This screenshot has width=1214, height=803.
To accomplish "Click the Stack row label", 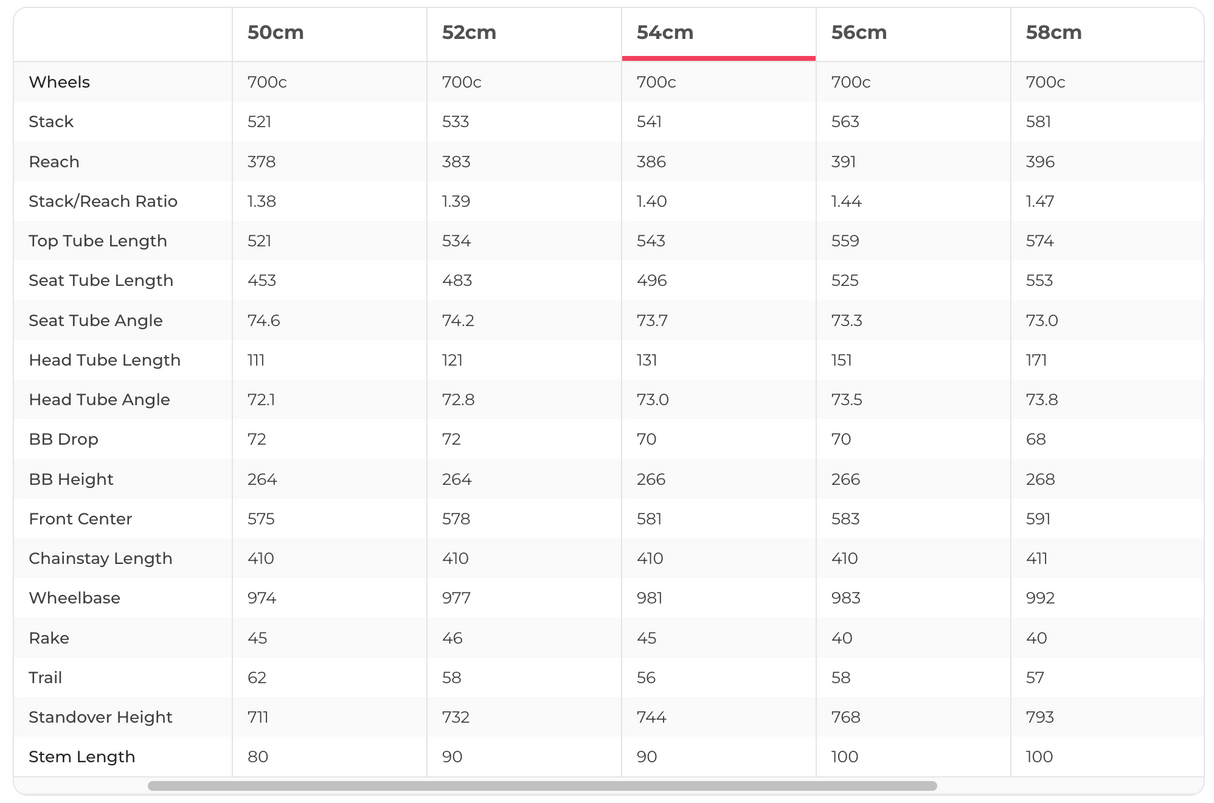I will [51, 122].
